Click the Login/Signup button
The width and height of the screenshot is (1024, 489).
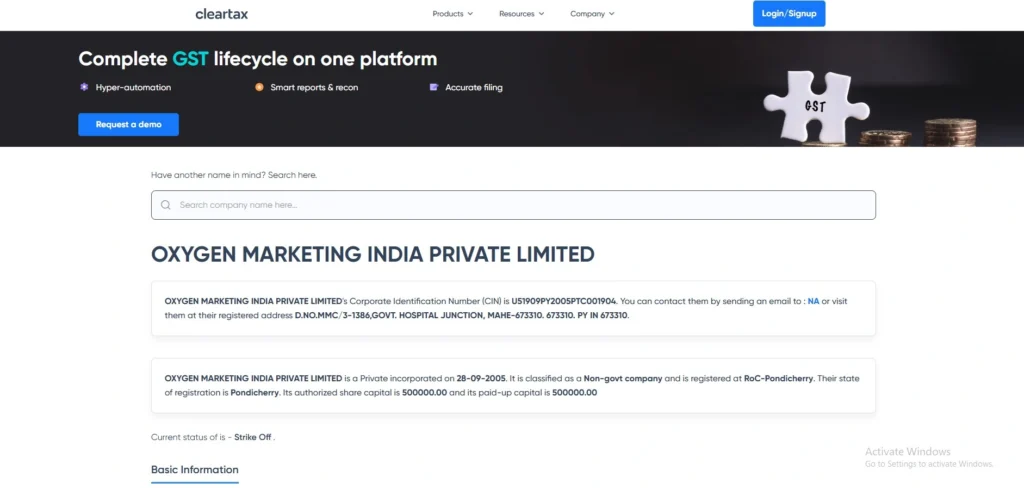point(789,14)
